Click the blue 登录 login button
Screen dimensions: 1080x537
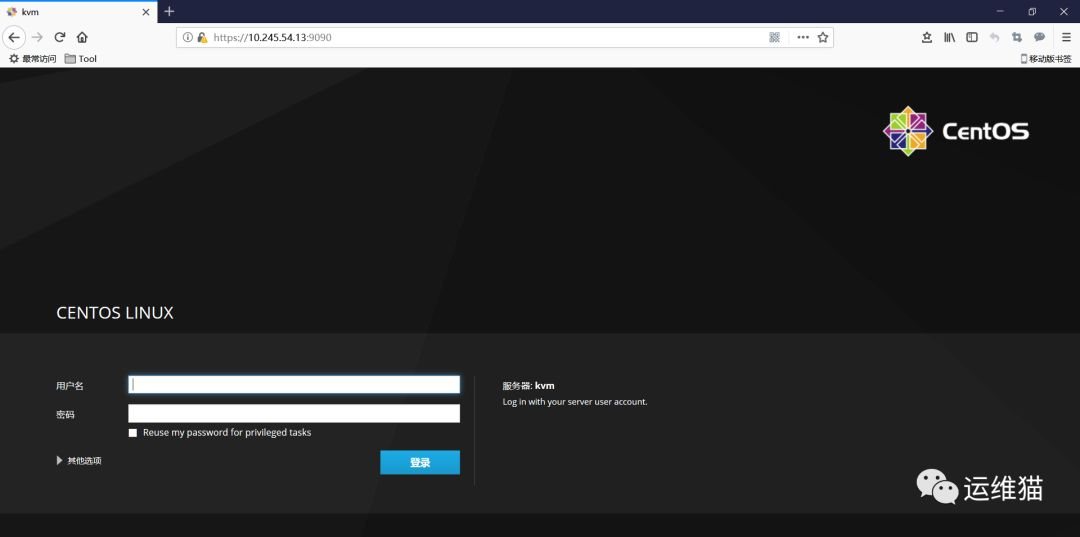pyautogui.click(x=419, y=463)
